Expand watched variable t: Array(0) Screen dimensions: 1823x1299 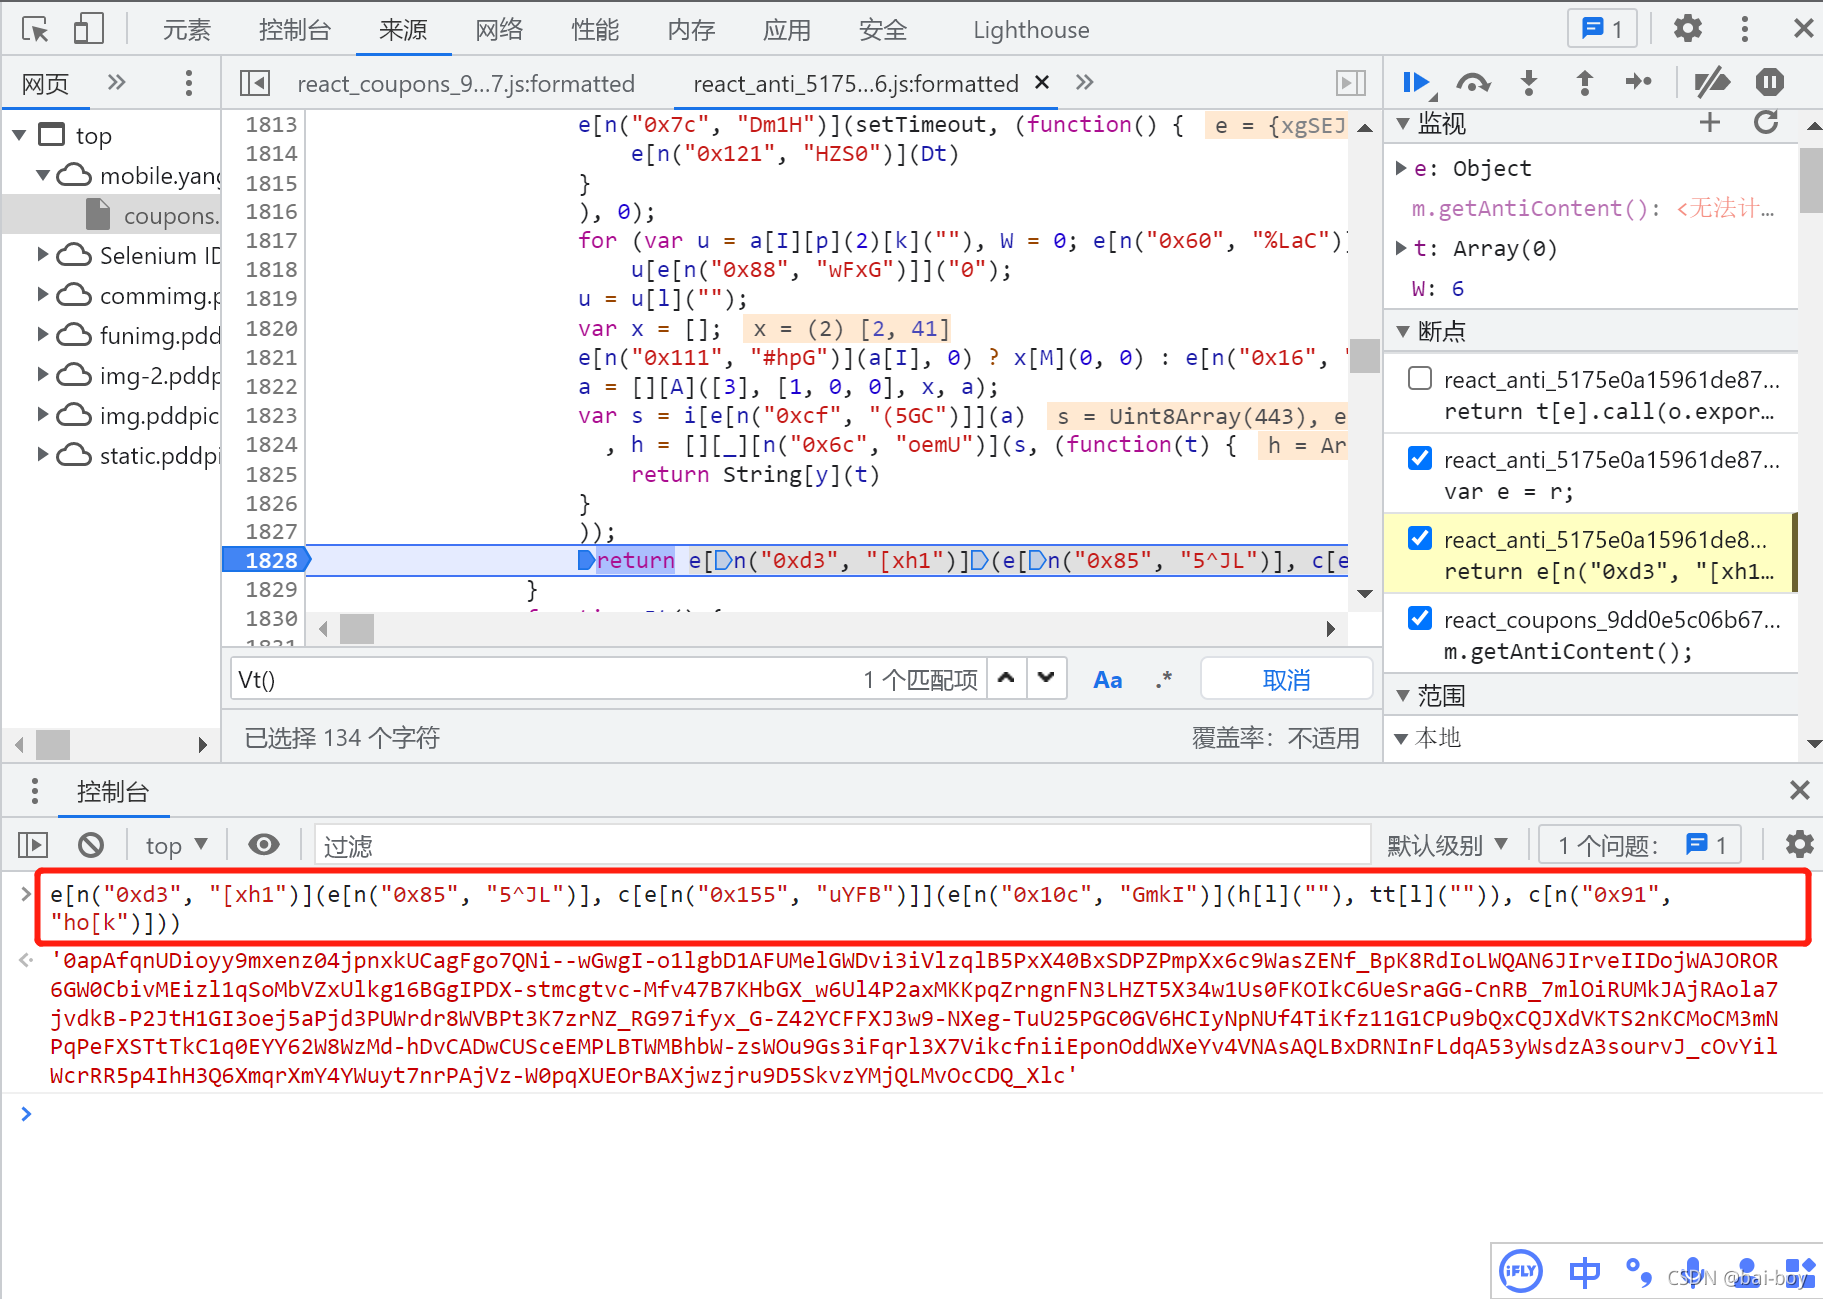[1401, 248]
